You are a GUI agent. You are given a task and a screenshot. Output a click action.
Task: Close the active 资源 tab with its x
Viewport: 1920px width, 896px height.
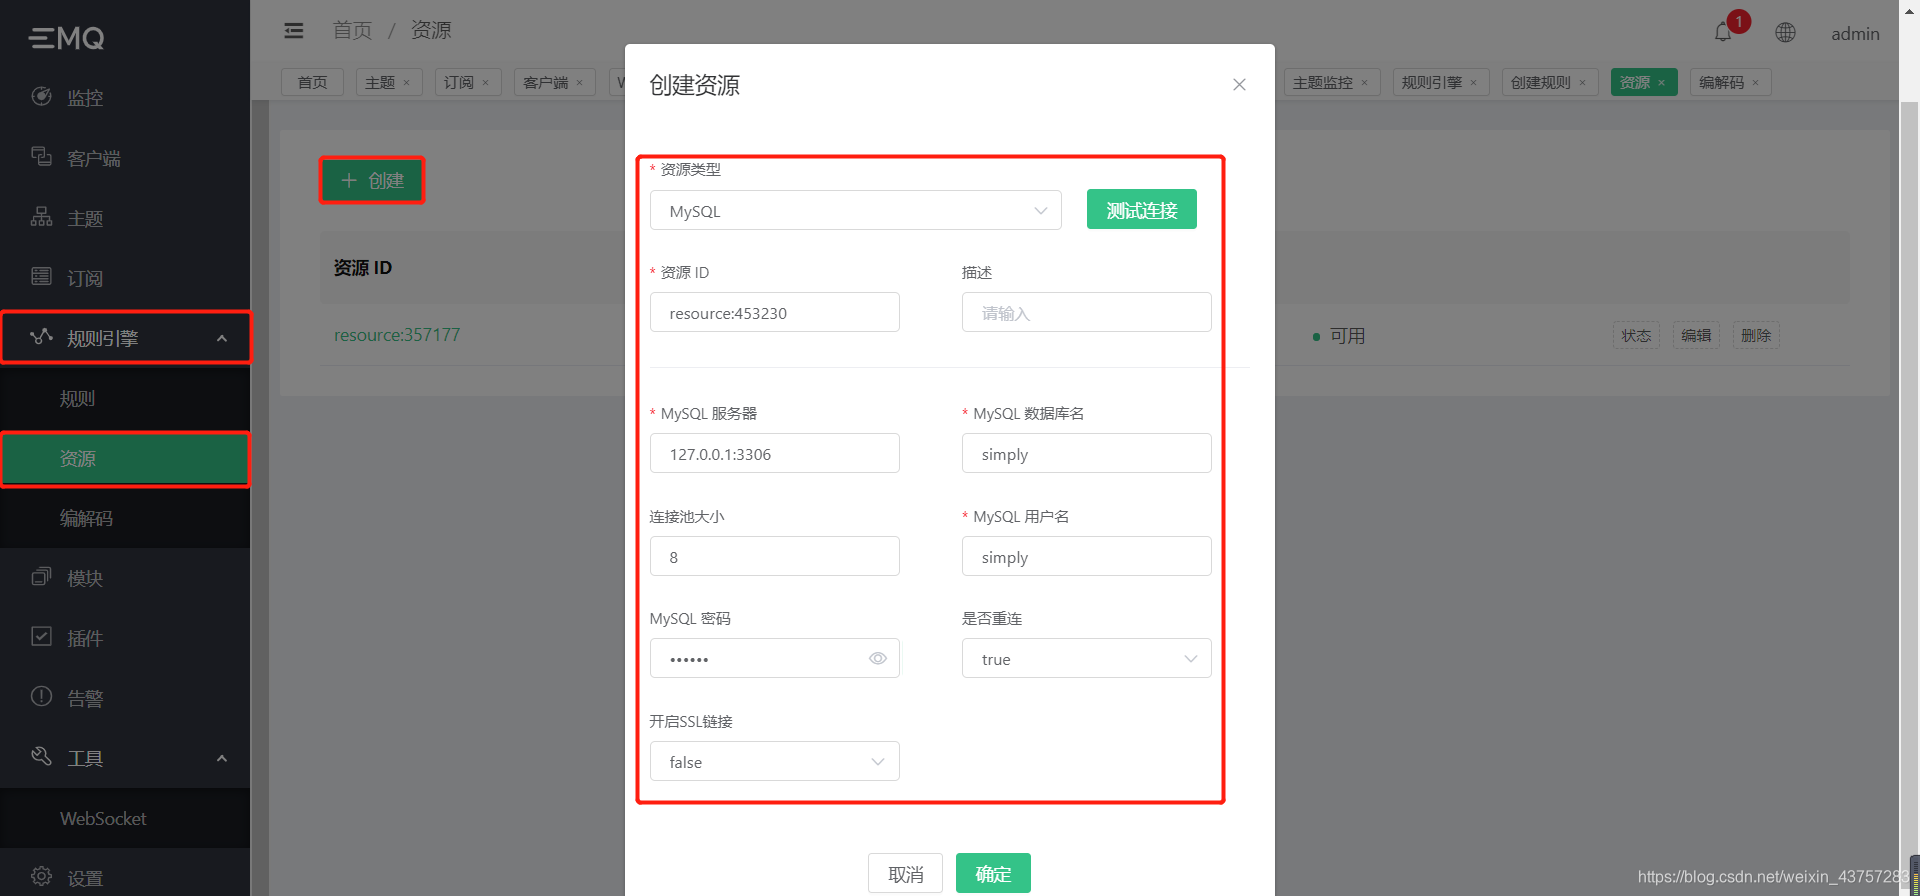coord(1662,83)
